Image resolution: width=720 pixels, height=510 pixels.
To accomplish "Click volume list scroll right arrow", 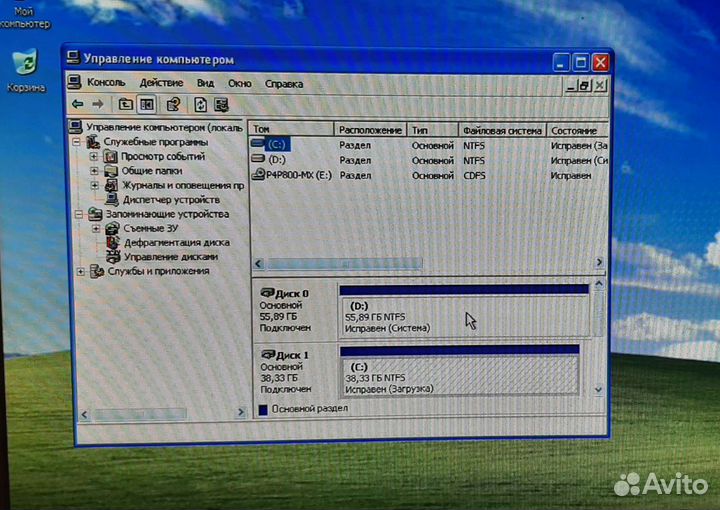I will 599,262.
